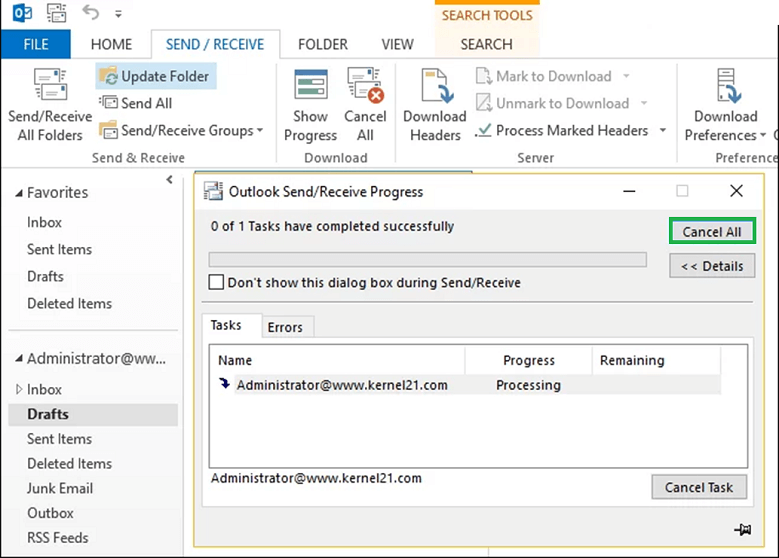Open Process Marked Headers dropdown arrow

coord(662,130)
